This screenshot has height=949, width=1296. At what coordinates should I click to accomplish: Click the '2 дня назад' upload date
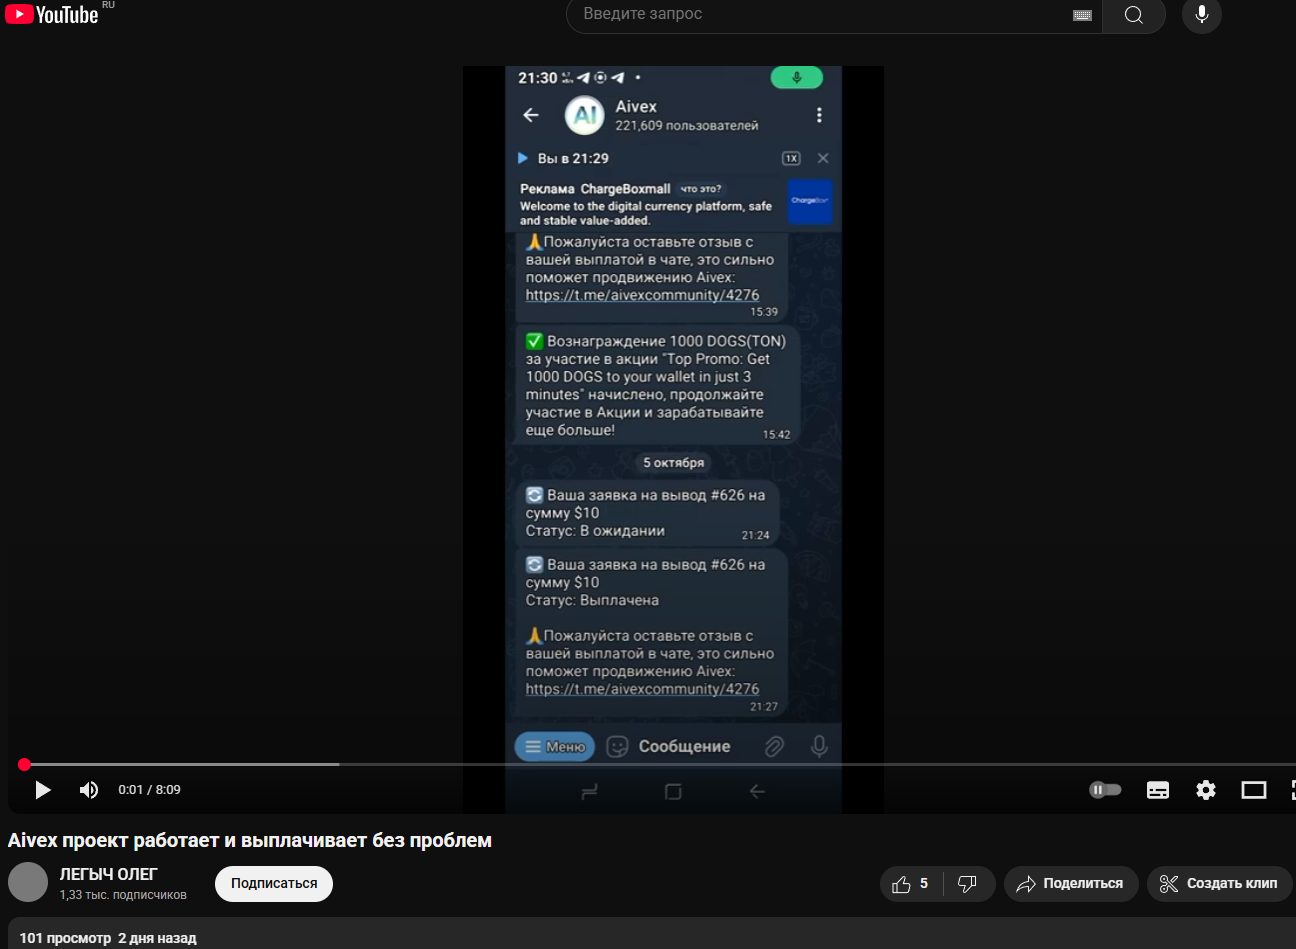coord(157,938)
